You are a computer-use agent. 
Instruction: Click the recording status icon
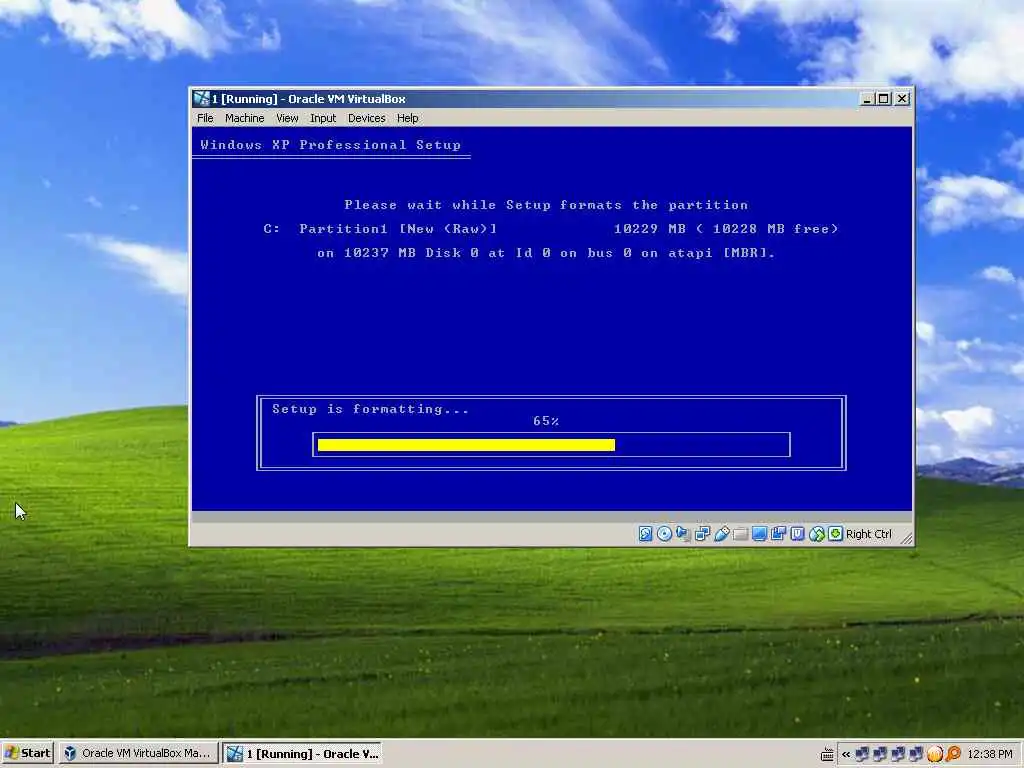point(778,534)
